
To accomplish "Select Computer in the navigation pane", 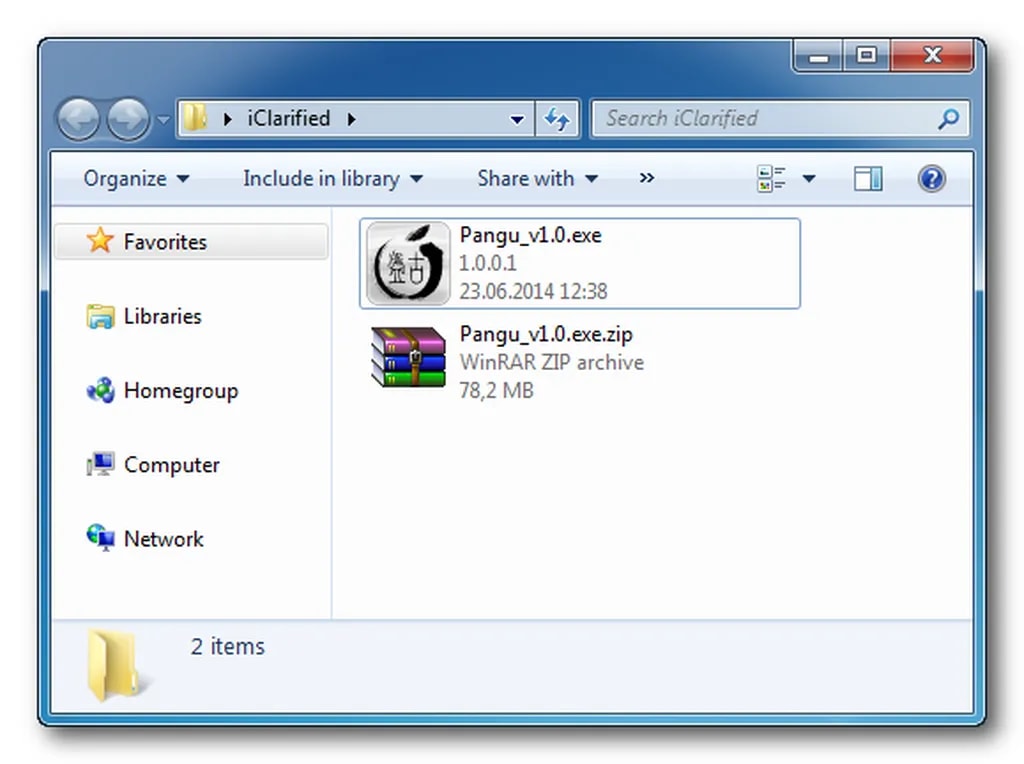I will point(171,465).
